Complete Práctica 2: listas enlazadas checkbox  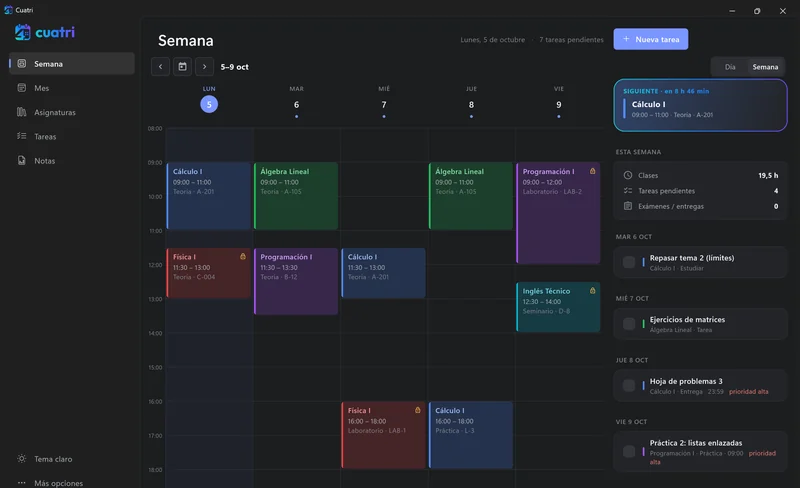pos(629,451)
